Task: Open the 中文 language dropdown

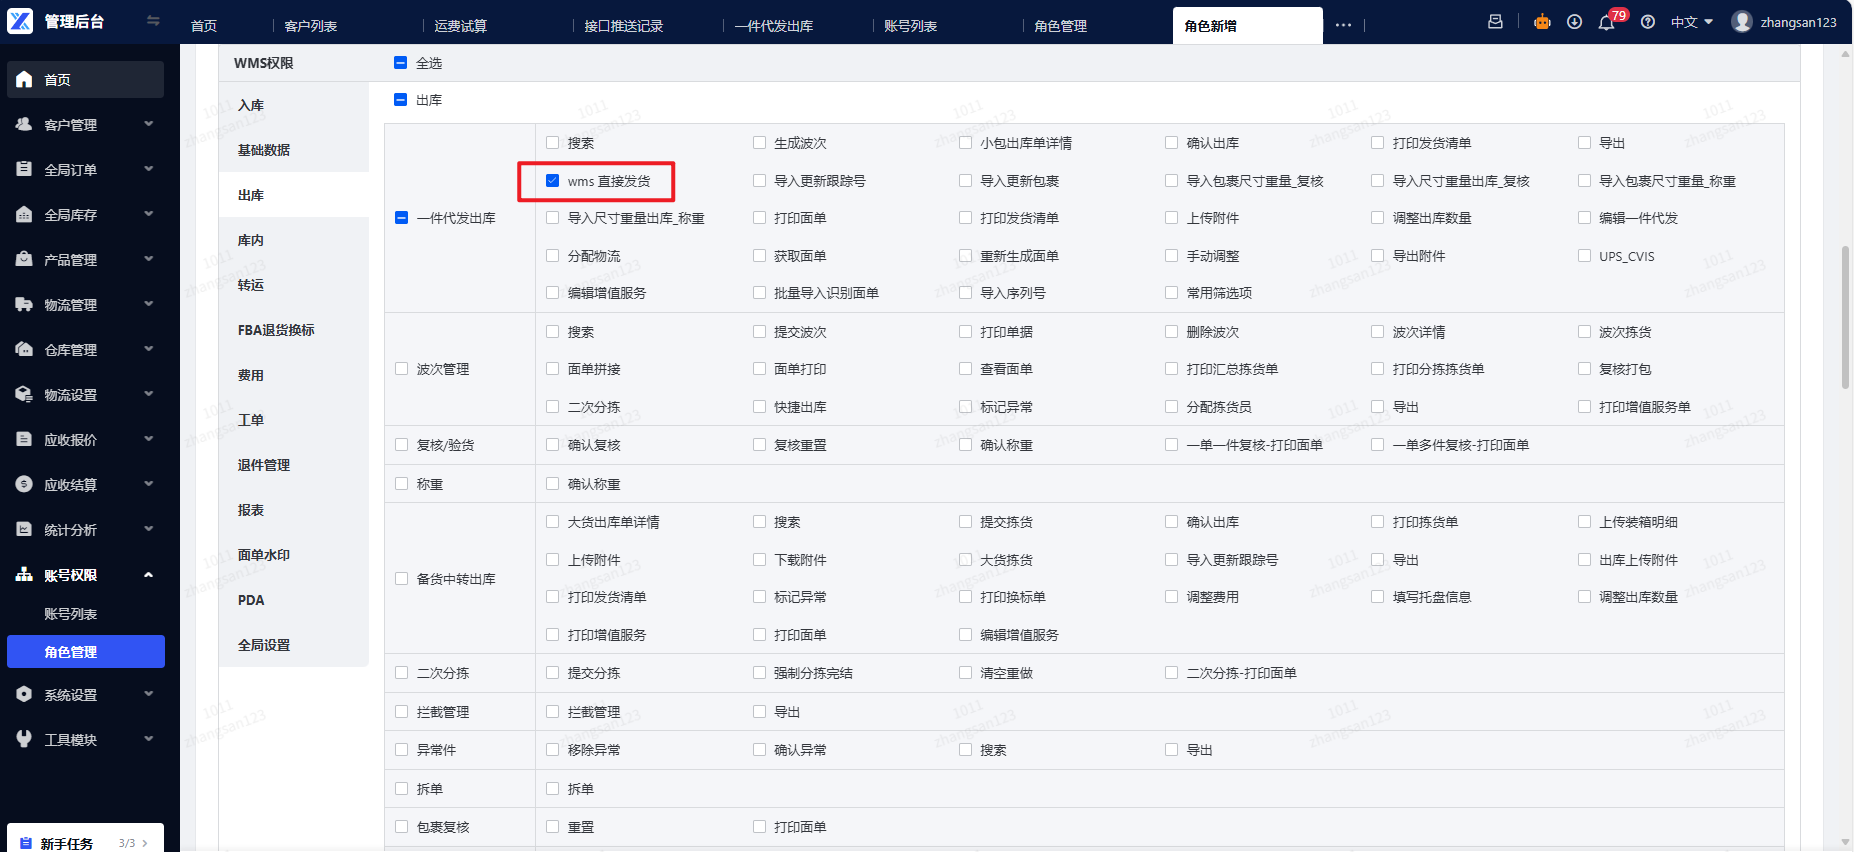Action: click(x=1692, y=21)
